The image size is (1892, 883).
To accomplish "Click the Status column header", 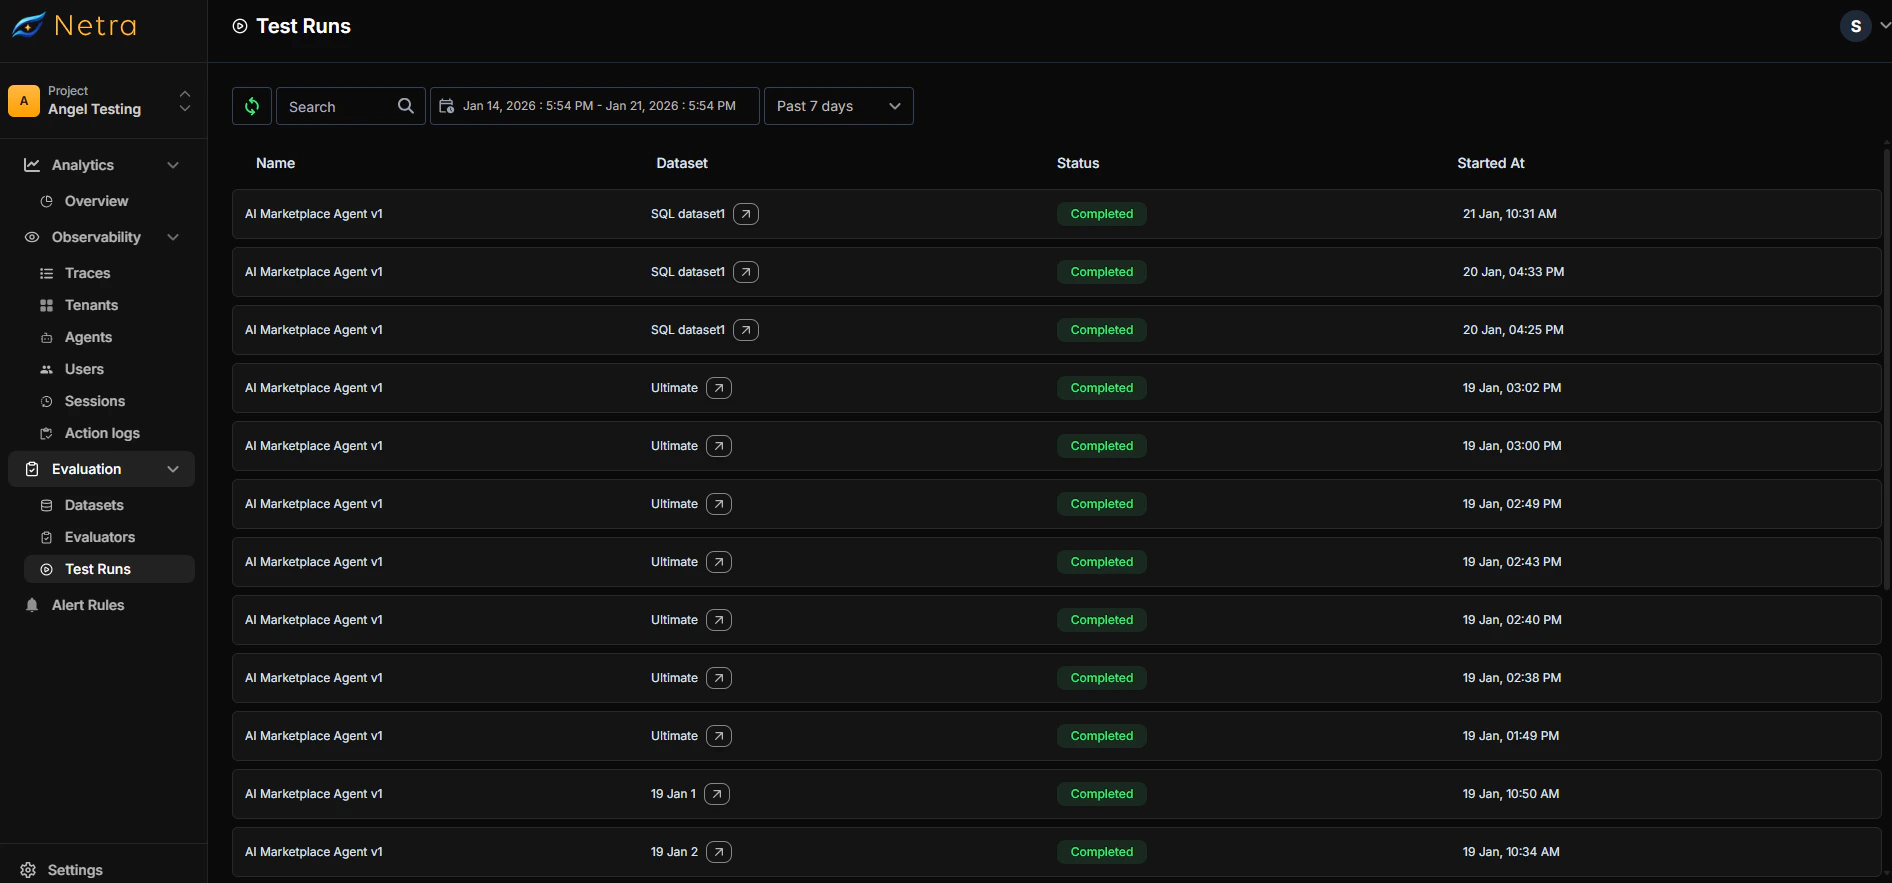I will tap(1078, 163).
